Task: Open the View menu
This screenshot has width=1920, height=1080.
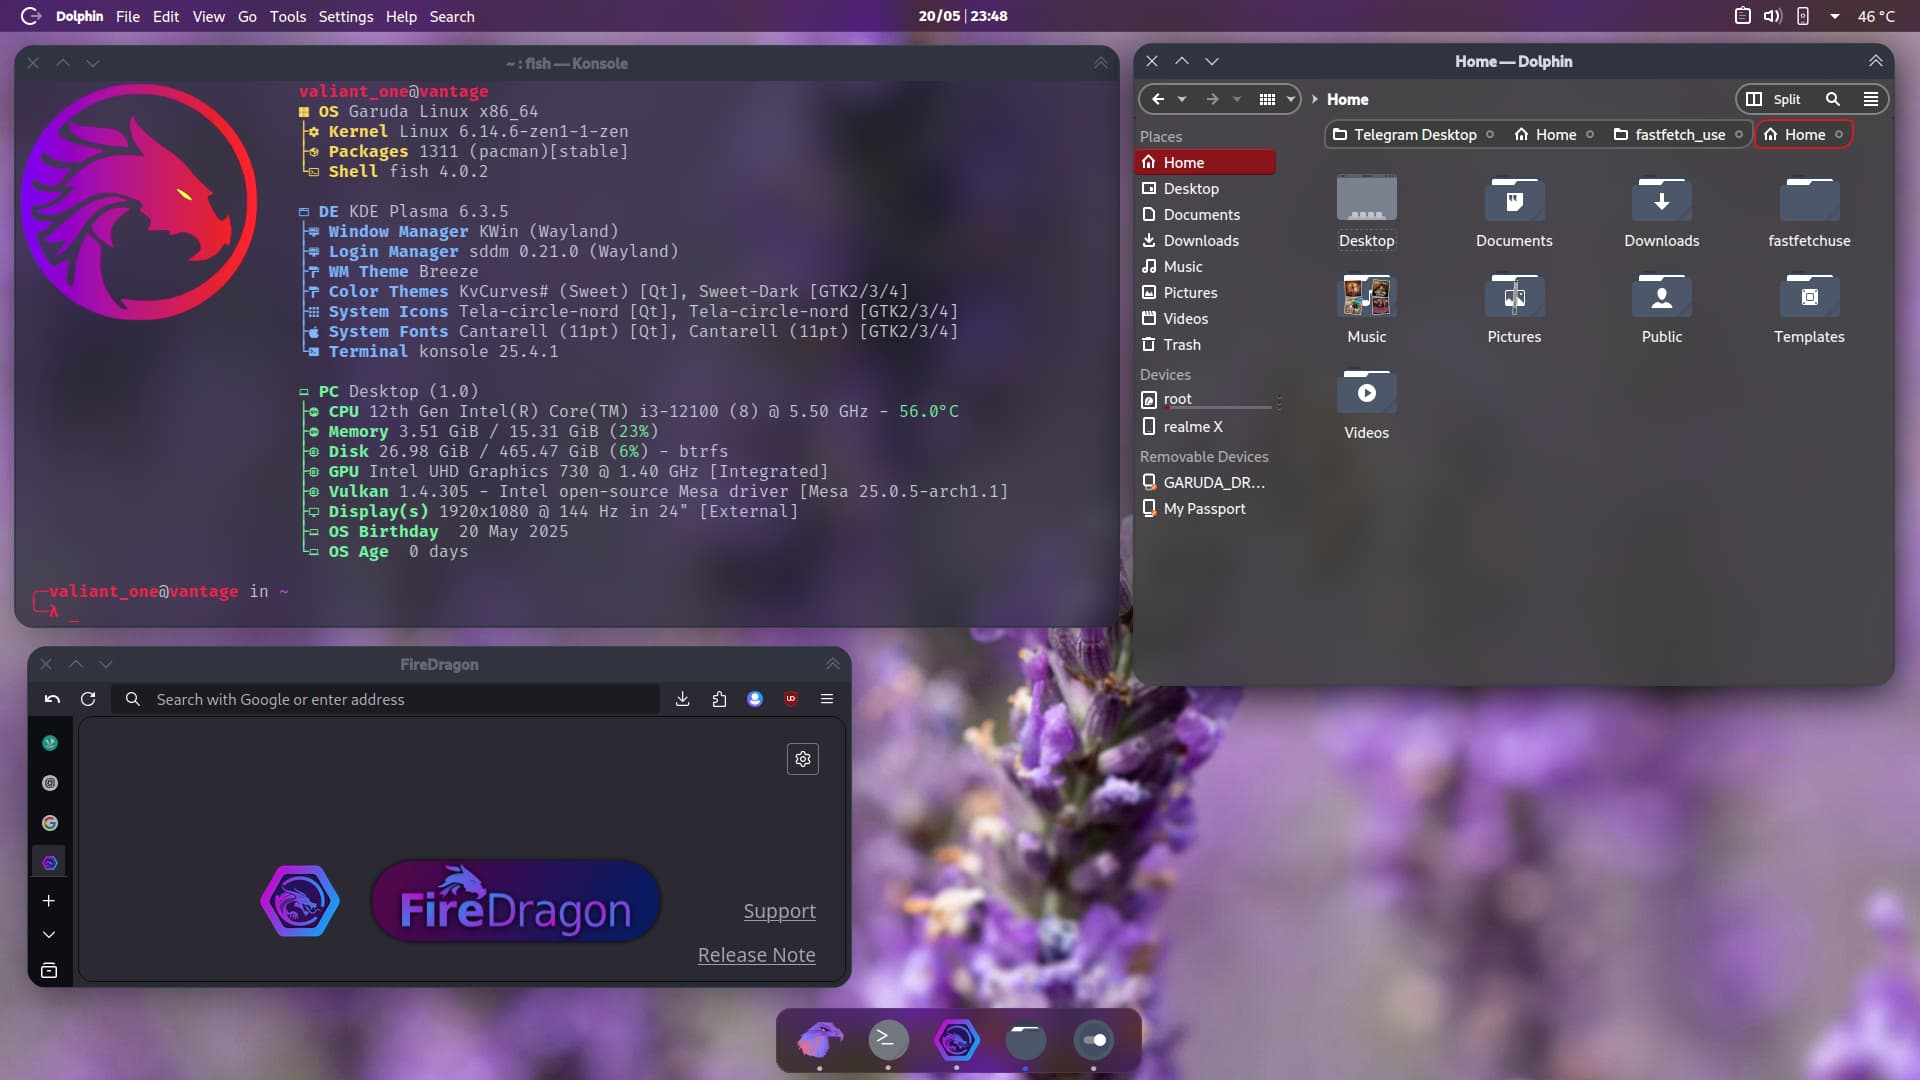Action: pos(208,16)
